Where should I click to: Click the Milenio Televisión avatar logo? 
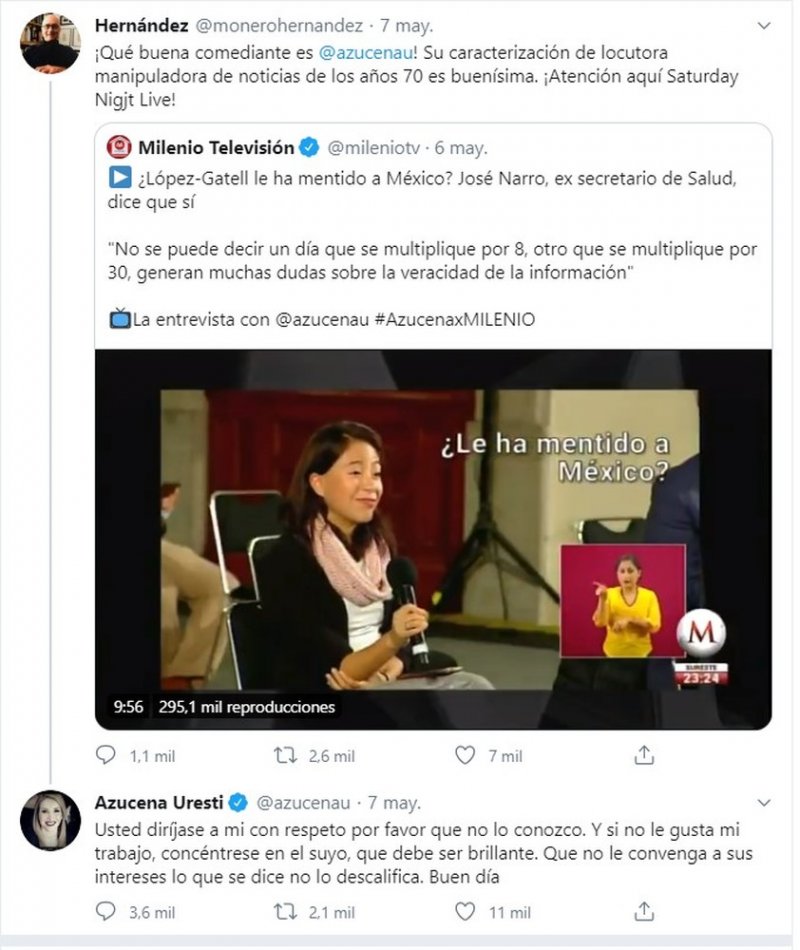point(119,148)
